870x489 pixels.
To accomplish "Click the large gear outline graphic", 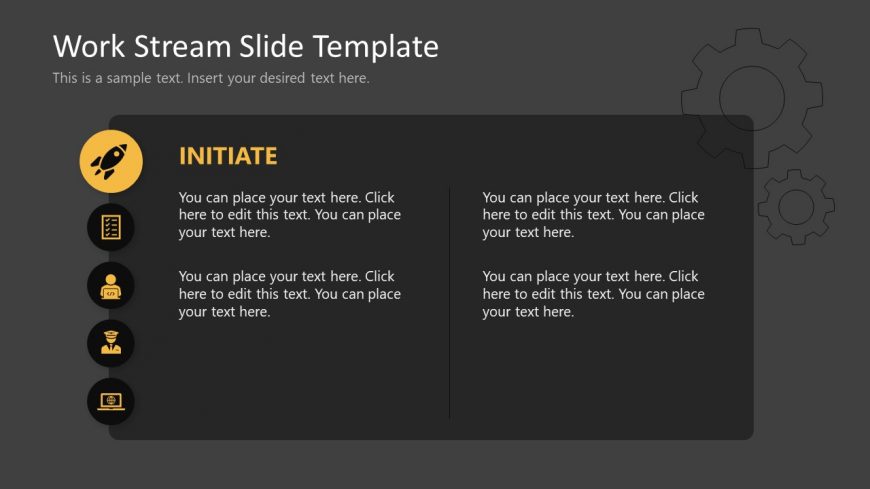I will coord(752,98).
